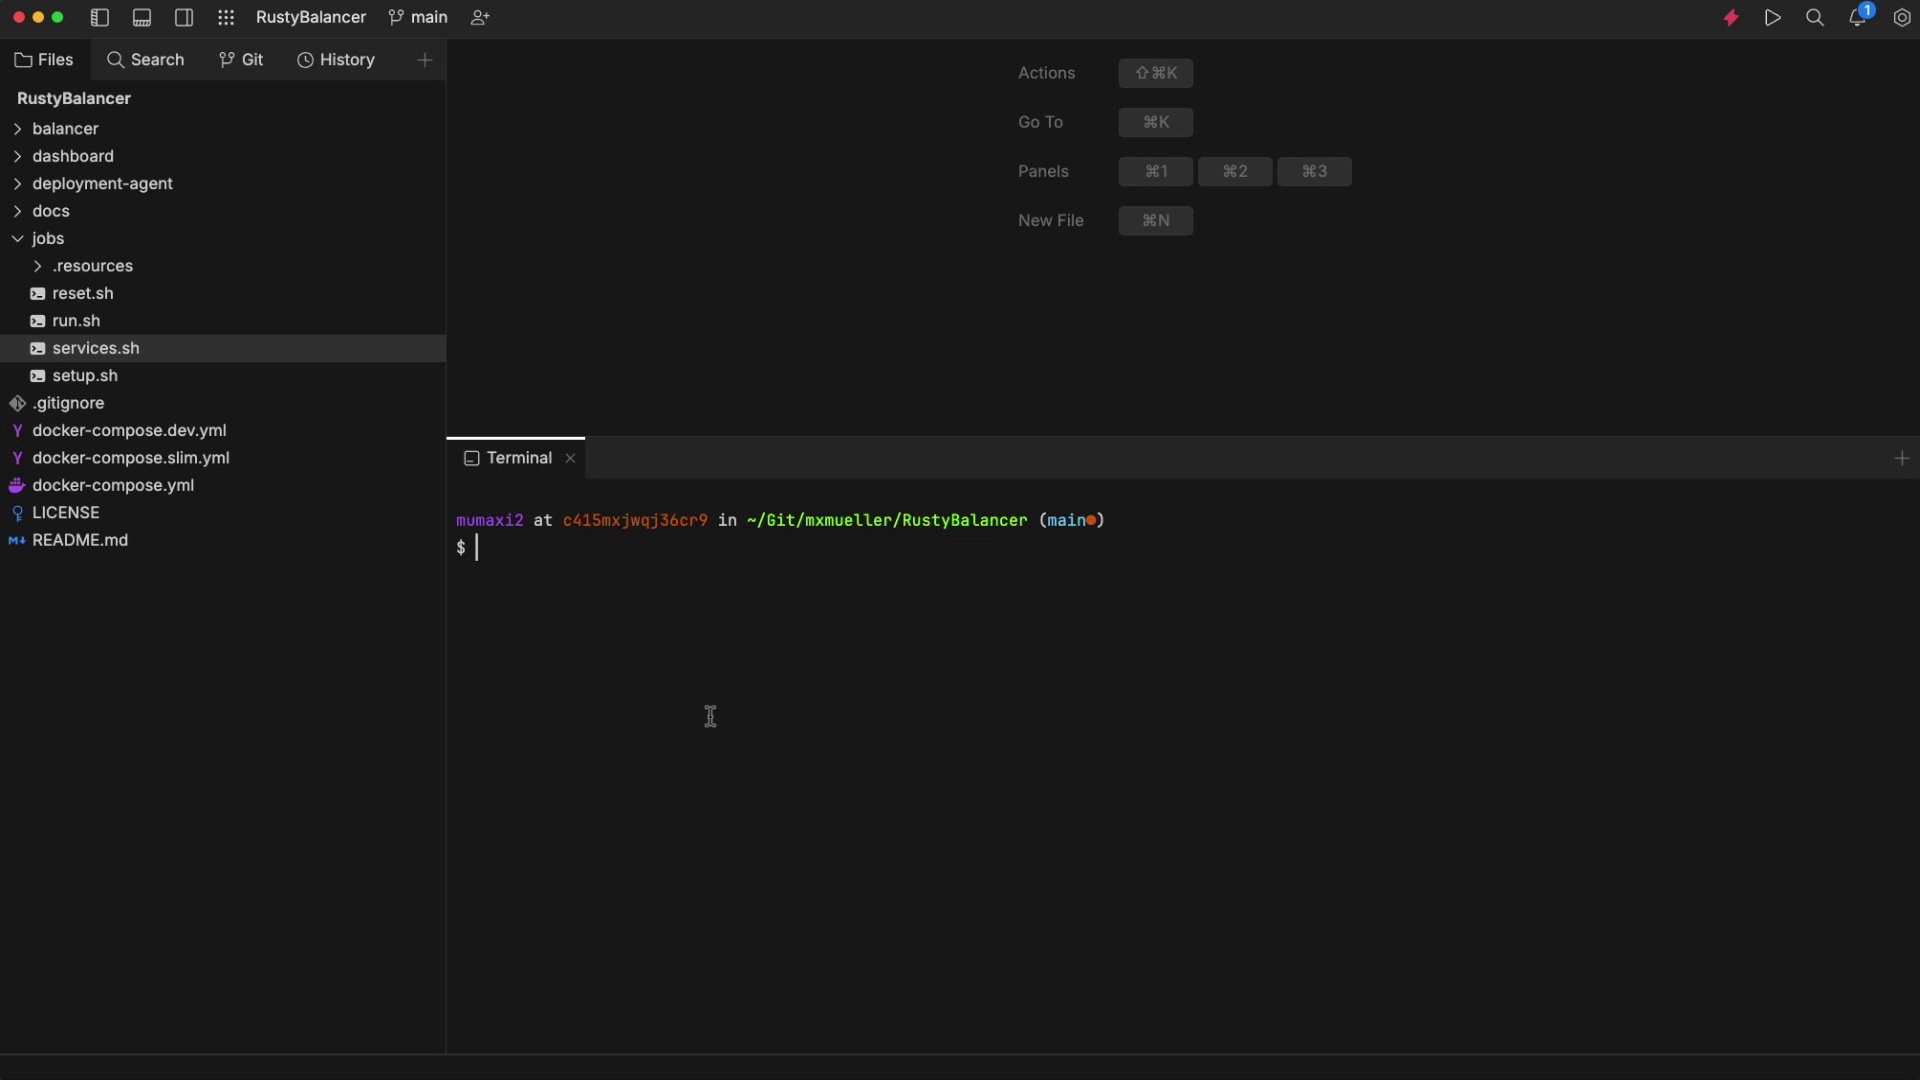Viewport: 1920px width, 1080px height.
Task: Toggle the bottom panel icon
Action: (142, 18)
